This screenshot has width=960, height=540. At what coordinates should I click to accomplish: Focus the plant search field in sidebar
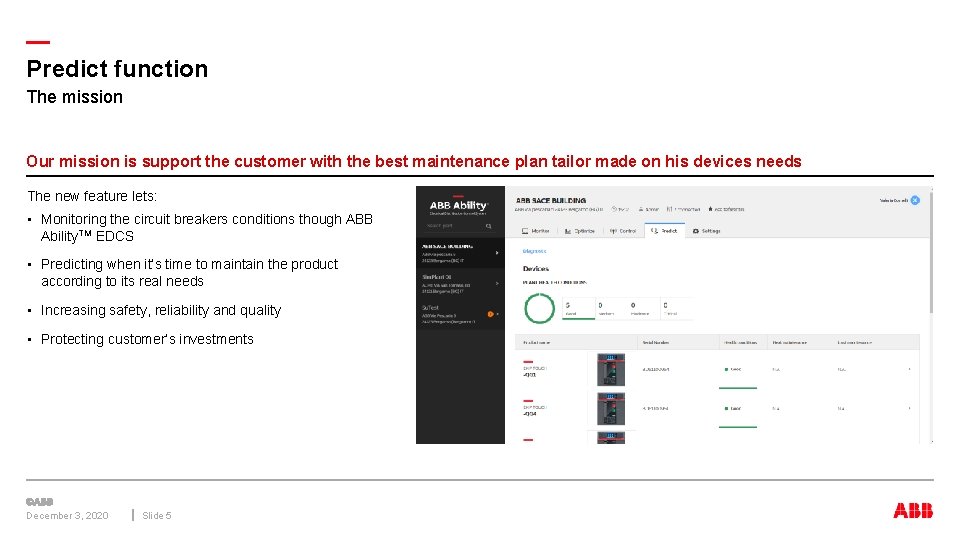tap(459, 226)
